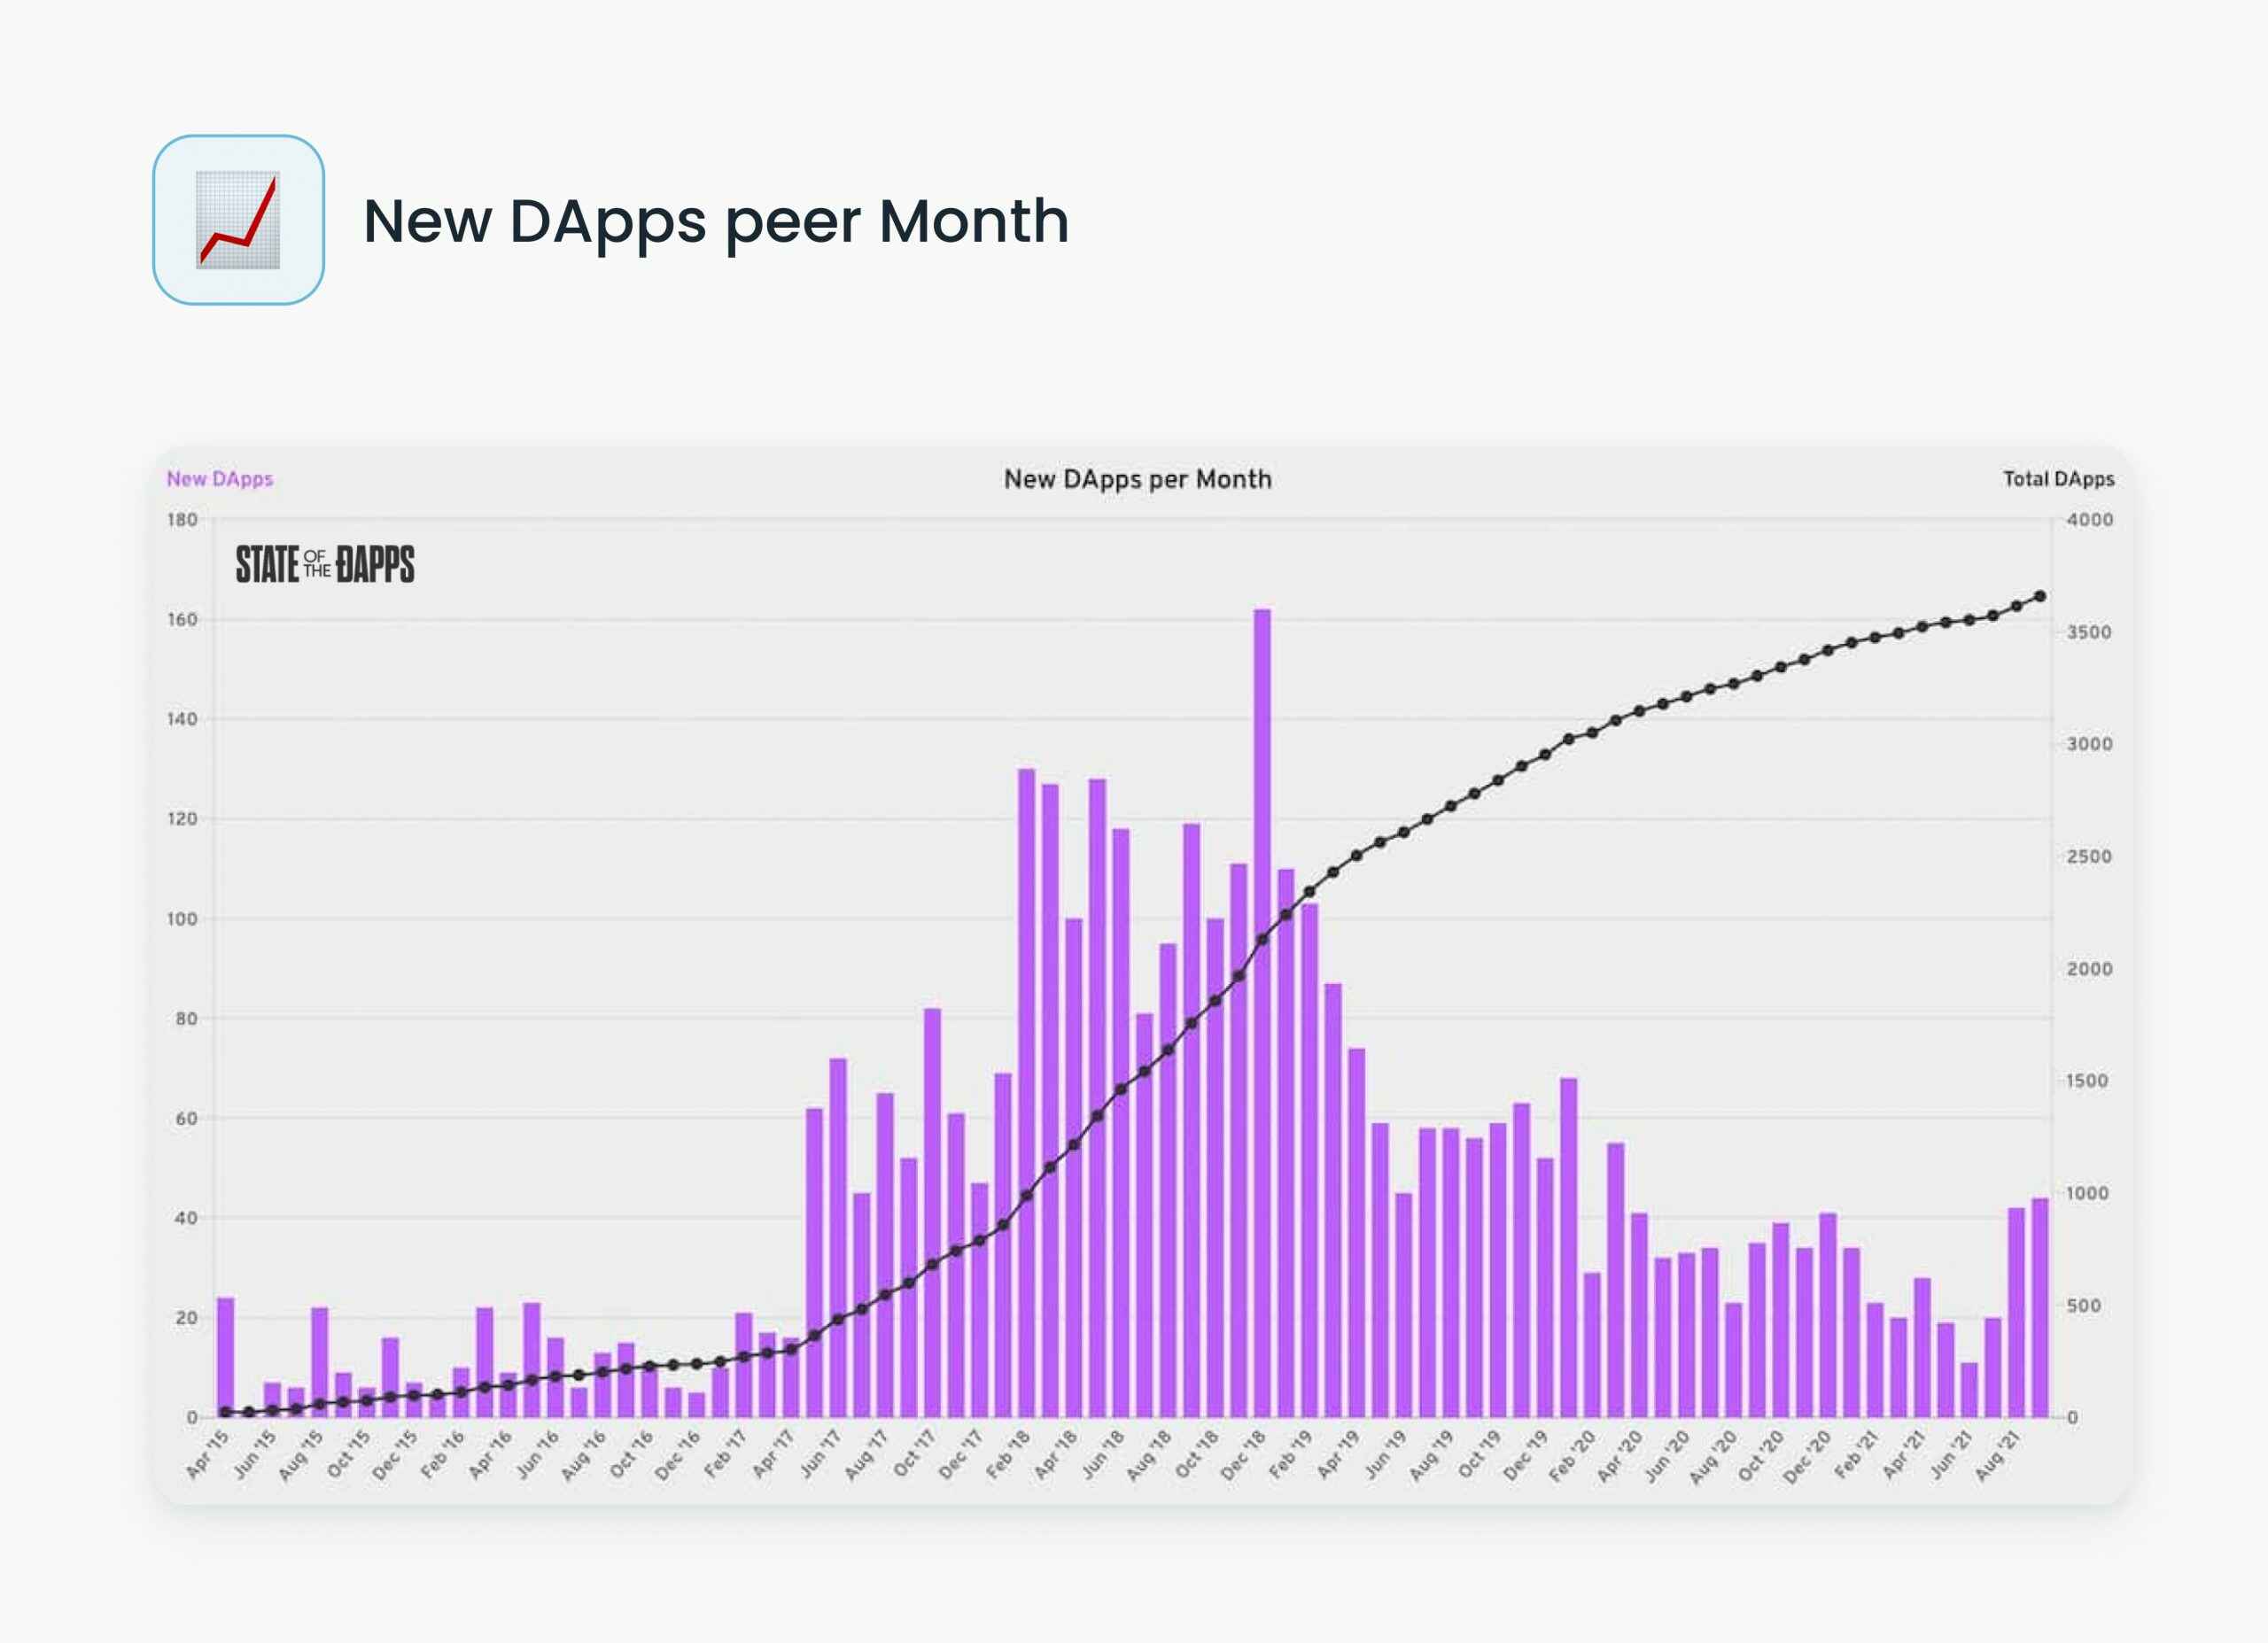Image resolution: width=2268 pixels, height=1643 pixels.
Task: Click the Jun '18 x-axis label
Action: pos(1104,1454)
